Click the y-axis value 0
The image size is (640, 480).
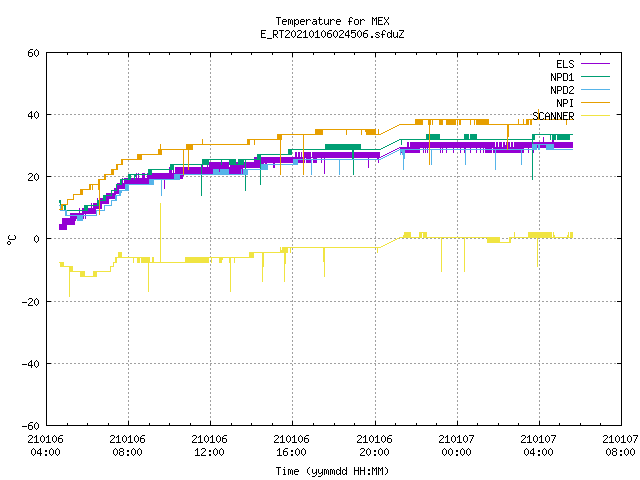(x=37, y=239)
